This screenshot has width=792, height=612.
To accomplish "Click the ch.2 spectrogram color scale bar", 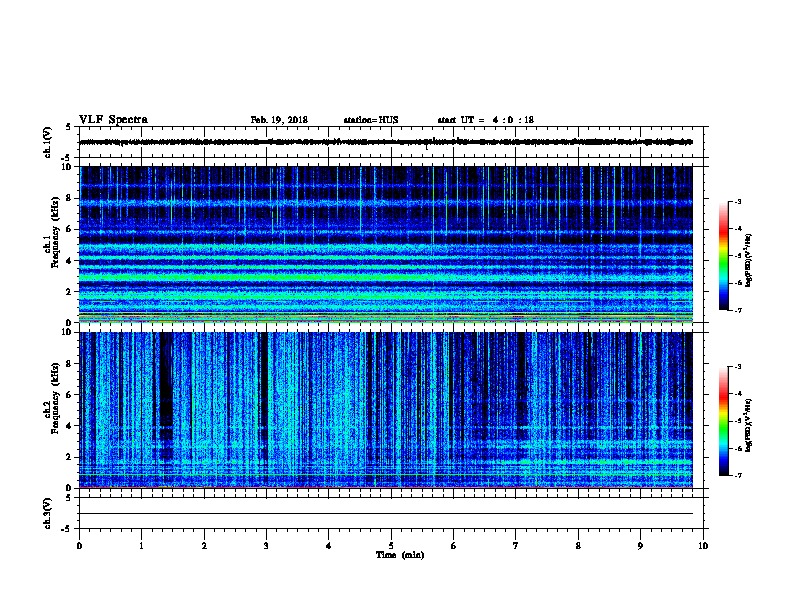I will pos(724,421).
